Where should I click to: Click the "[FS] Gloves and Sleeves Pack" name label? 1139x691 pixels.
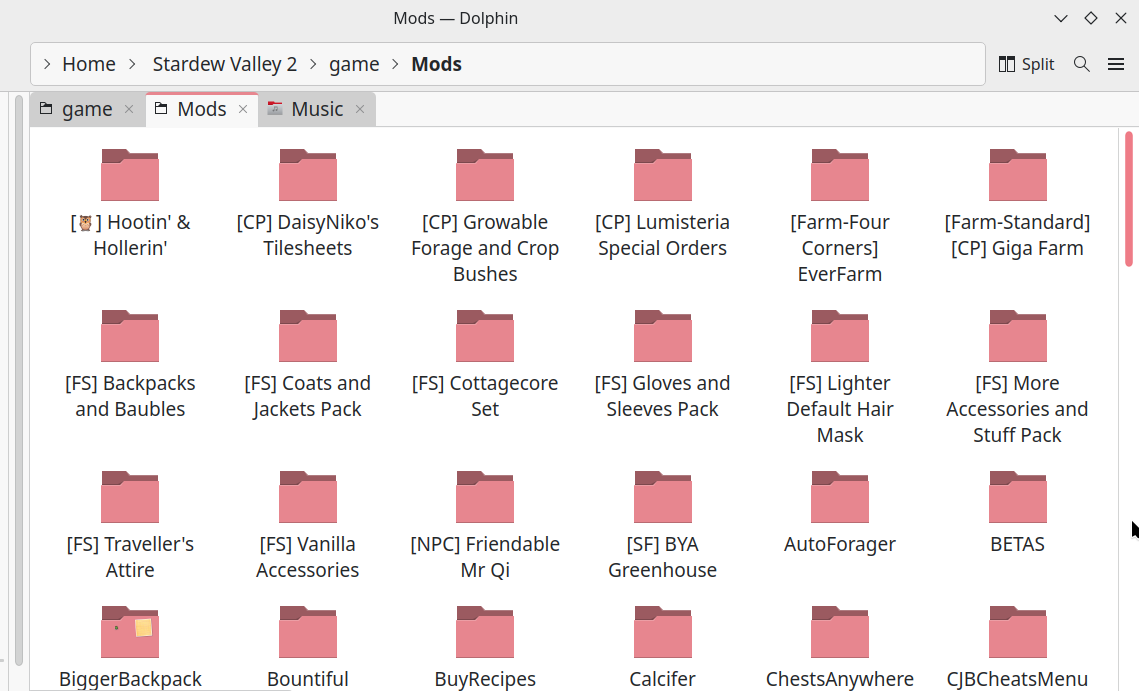coord(662,396)
